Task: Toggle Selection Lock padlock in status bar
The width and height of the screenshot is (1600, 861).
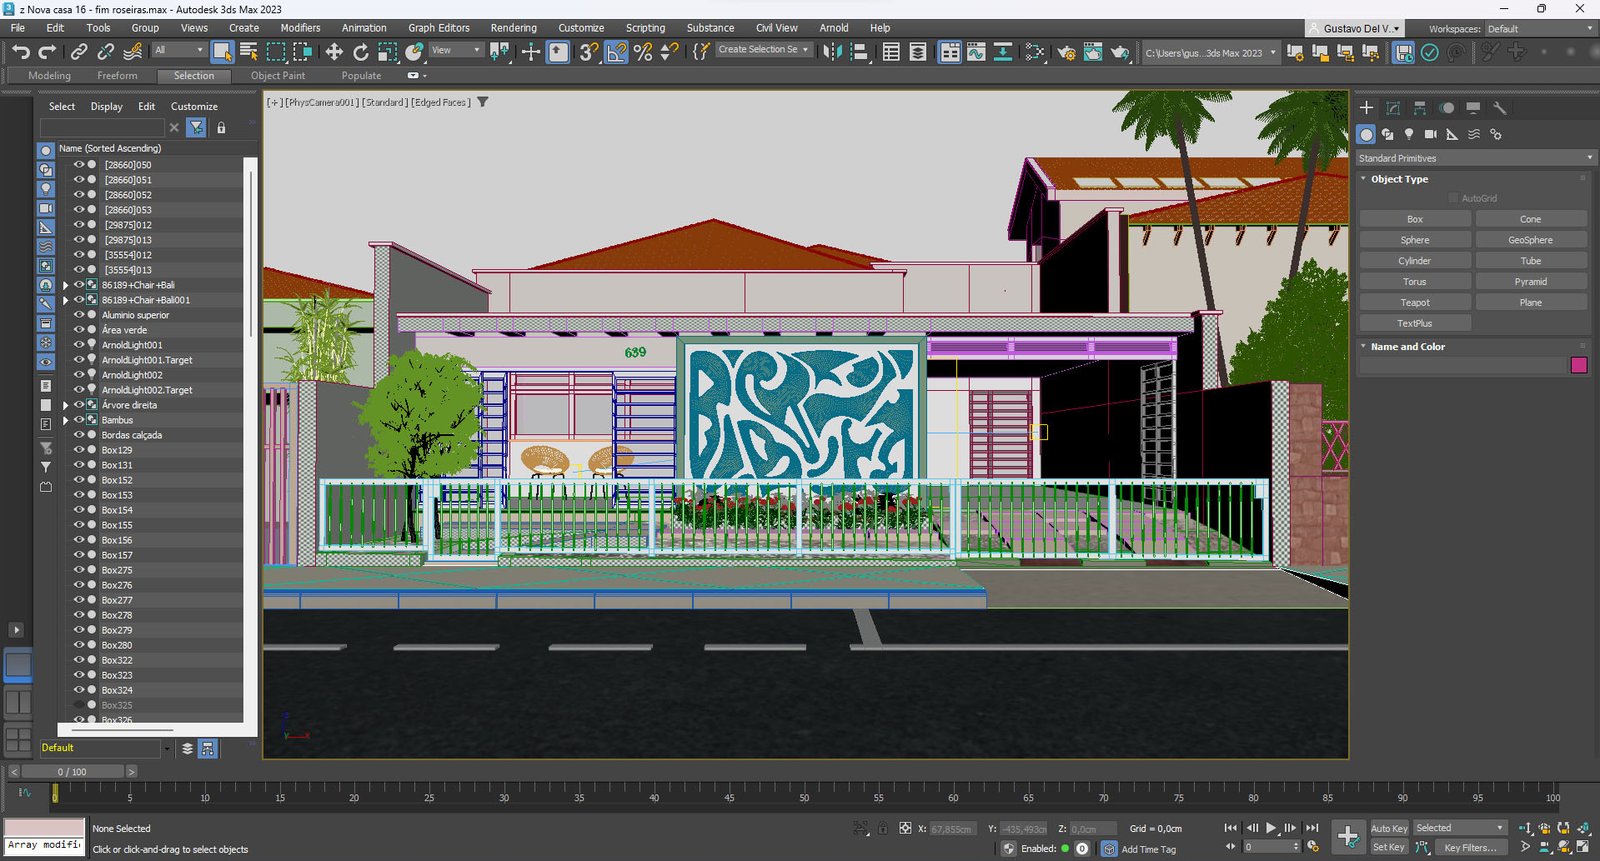Action: pos(883,828)
